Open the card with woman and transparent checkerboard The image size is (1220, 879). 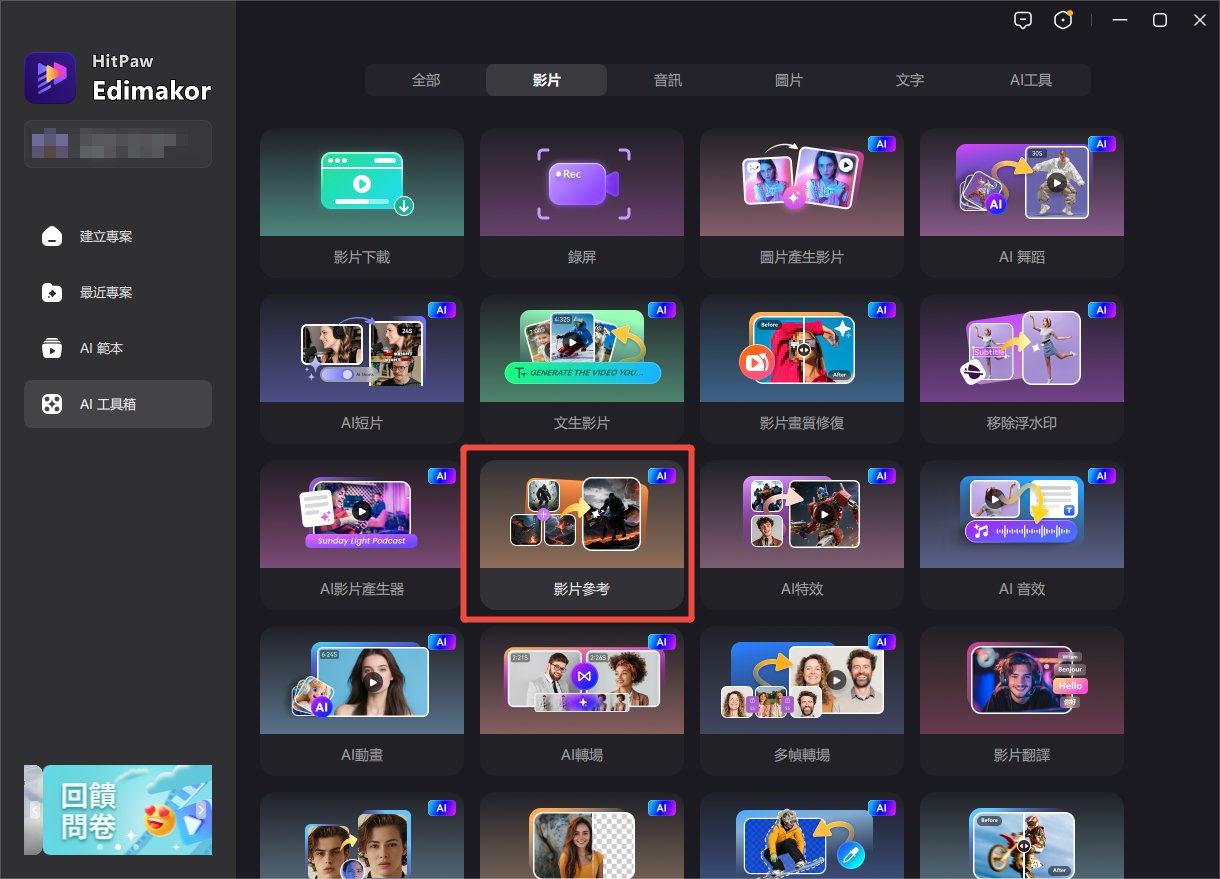point(582,836)
